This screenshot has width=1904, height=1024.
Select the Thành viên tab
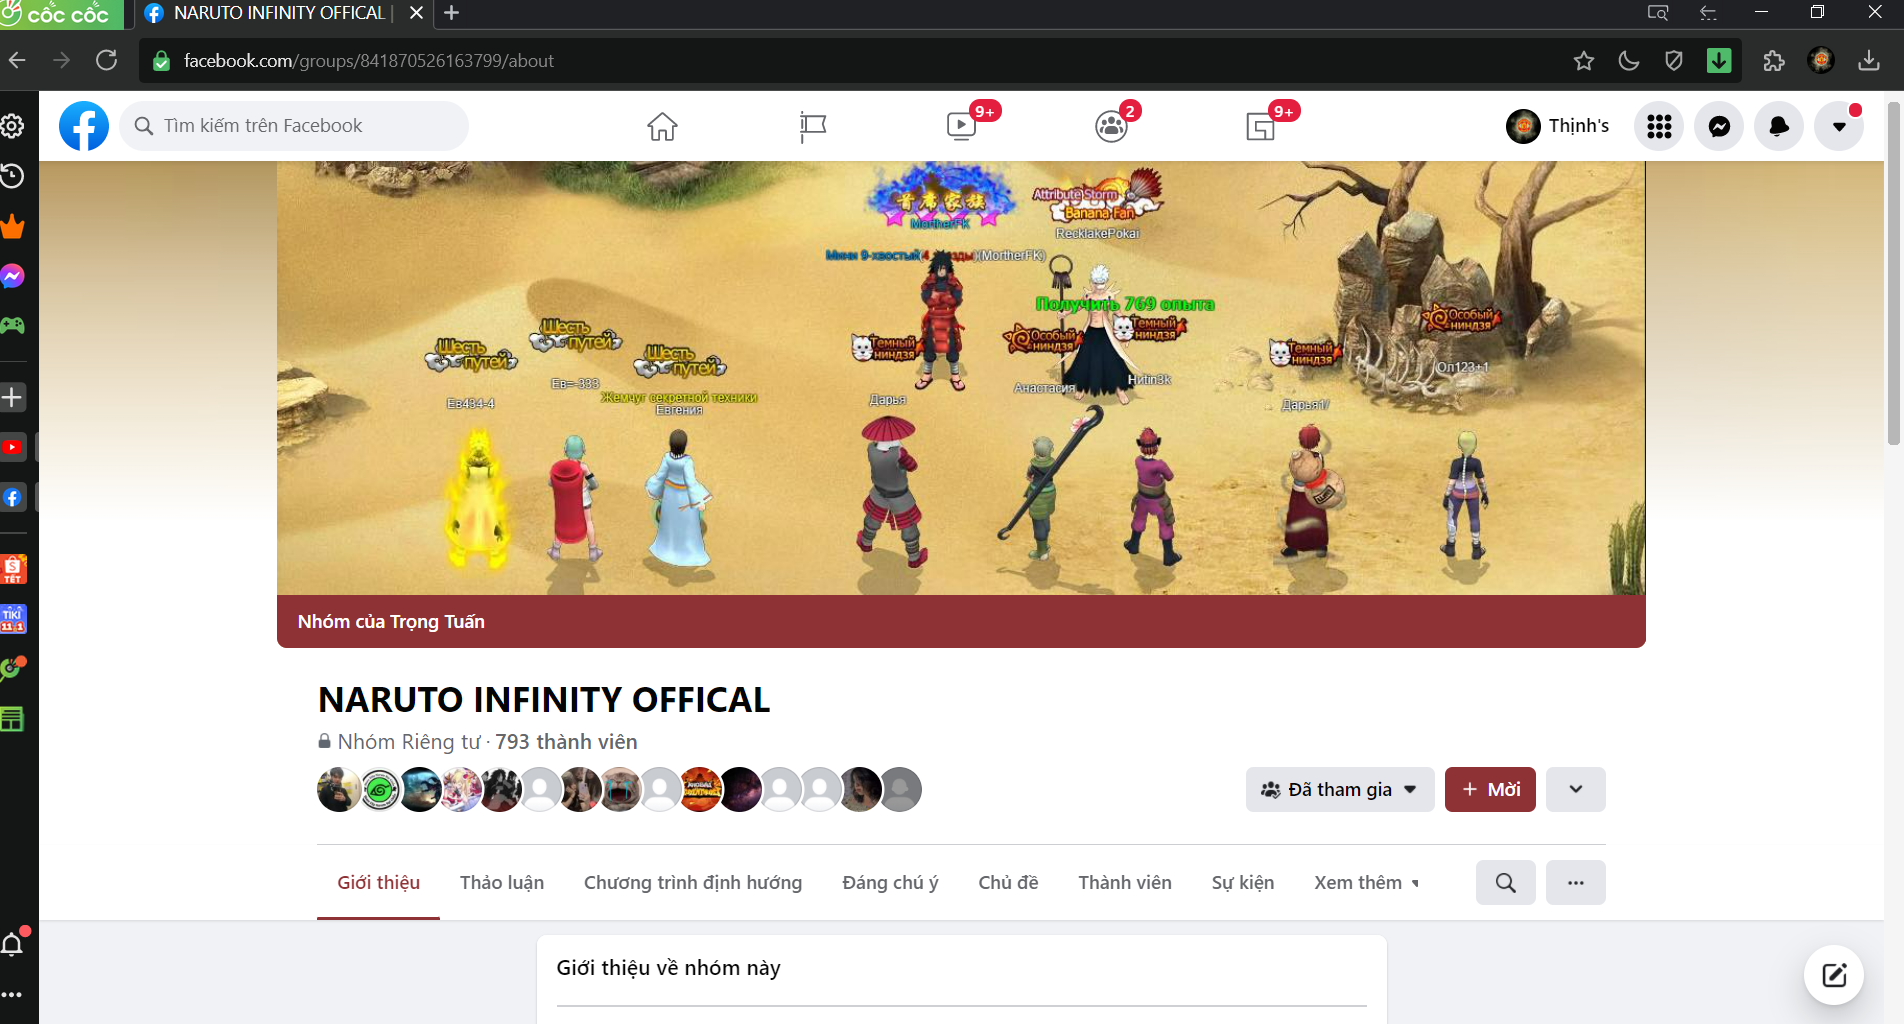pos(1125,883)
